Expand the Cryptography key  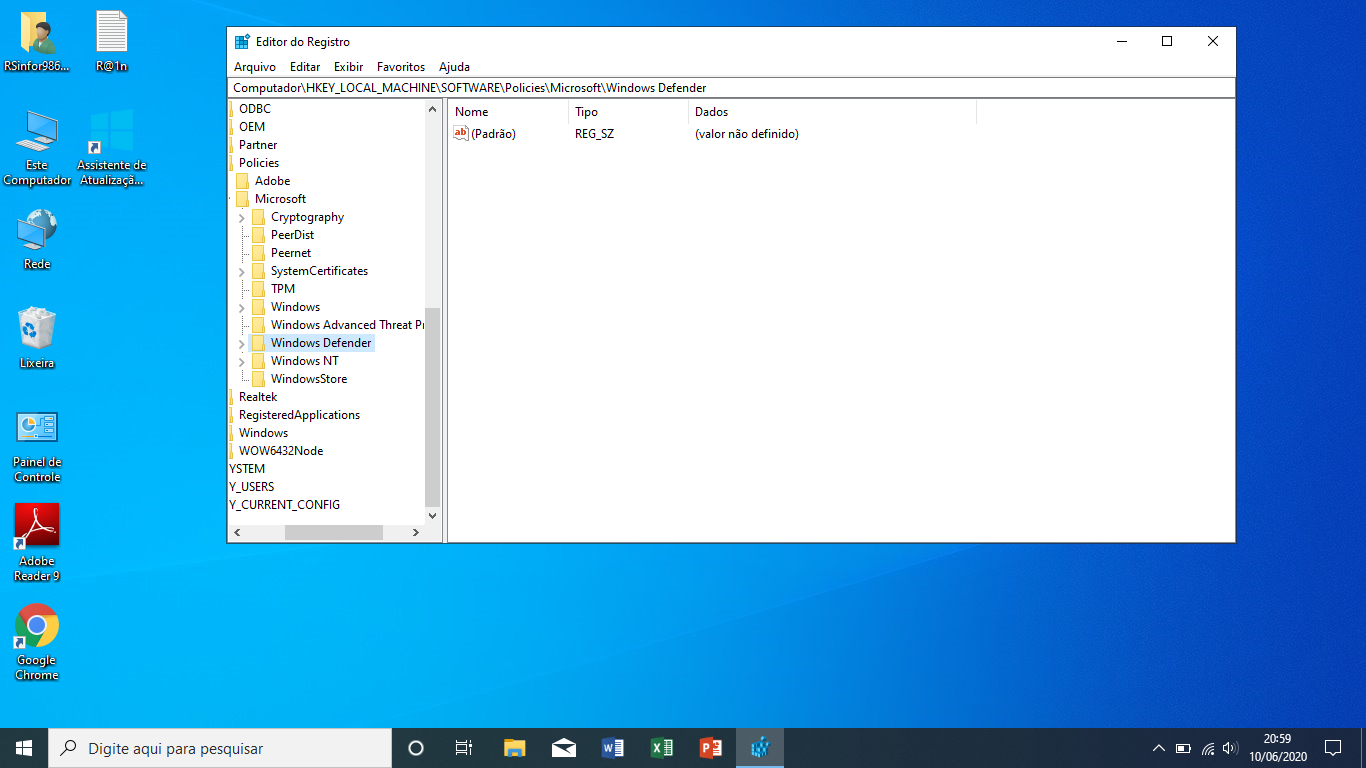(x=242, y=218)
